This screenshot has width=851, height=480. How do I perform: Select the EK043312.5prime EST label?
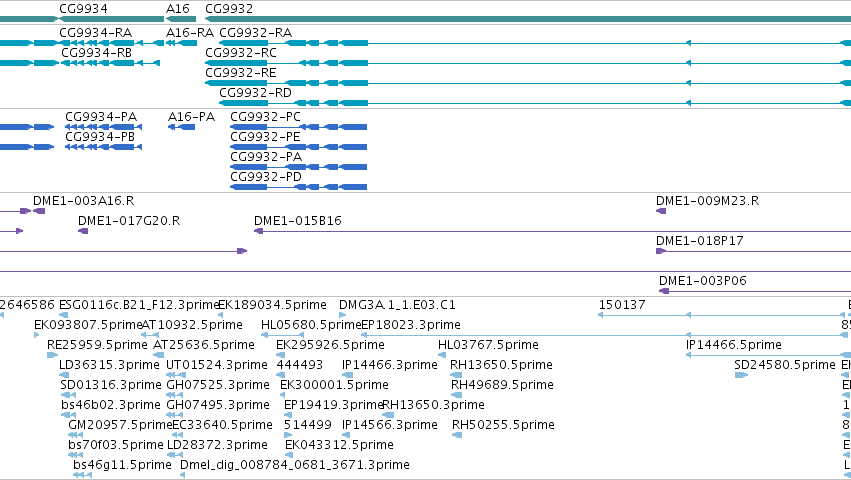pyautogui.click(x=339, y=445)
